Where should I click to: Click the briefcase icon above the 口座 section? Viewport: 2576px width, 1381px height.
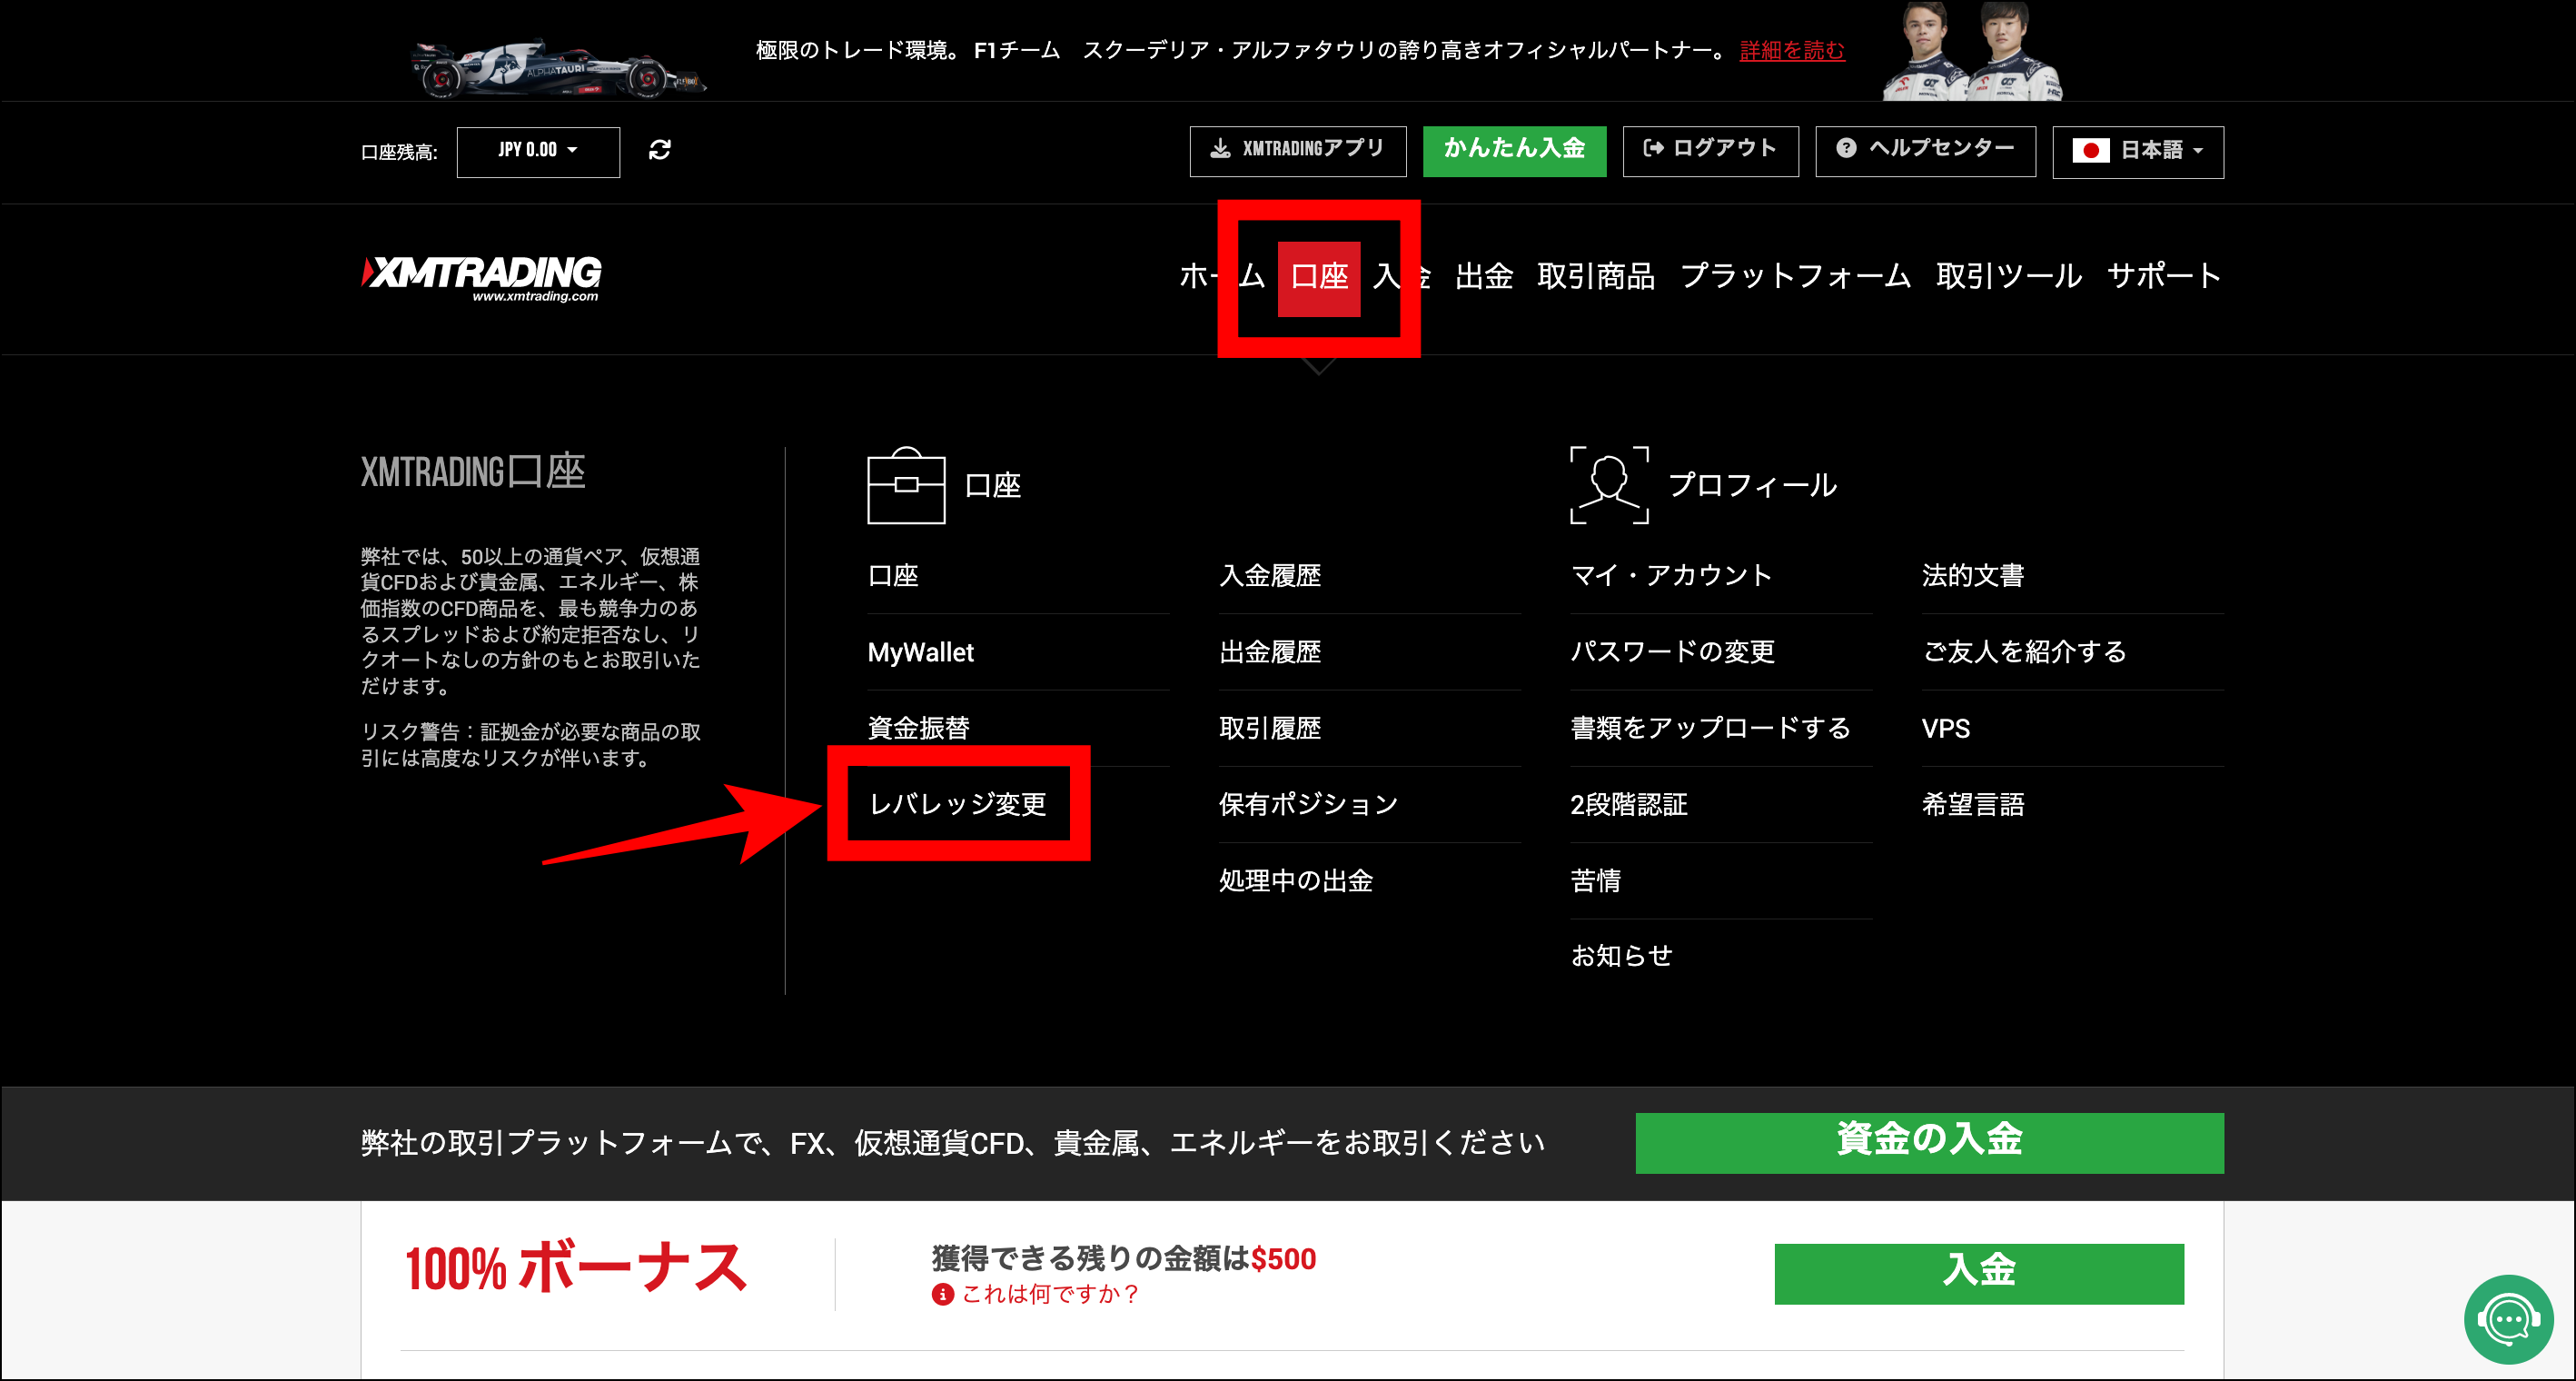(x=905, y=487)
